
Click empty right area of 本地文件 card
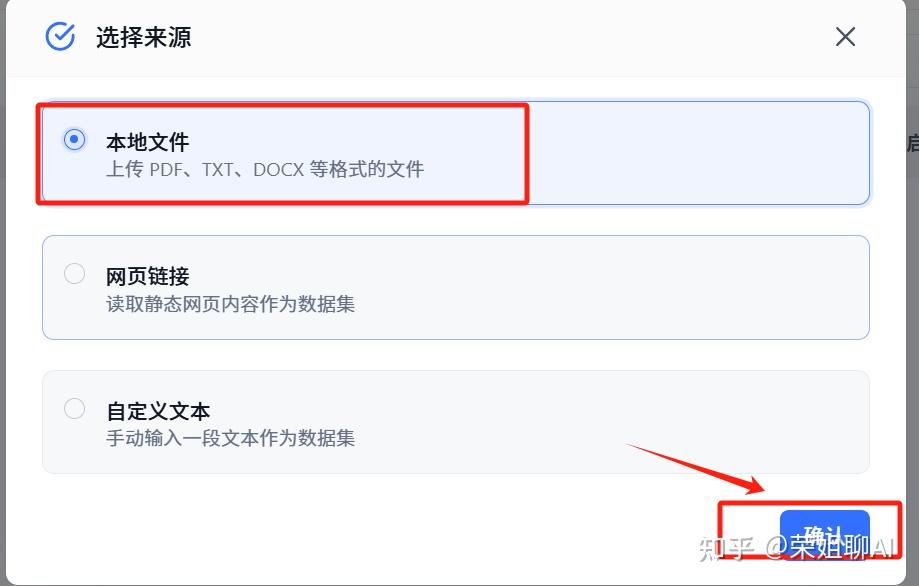pyautogui.click(x=697, y=154)
